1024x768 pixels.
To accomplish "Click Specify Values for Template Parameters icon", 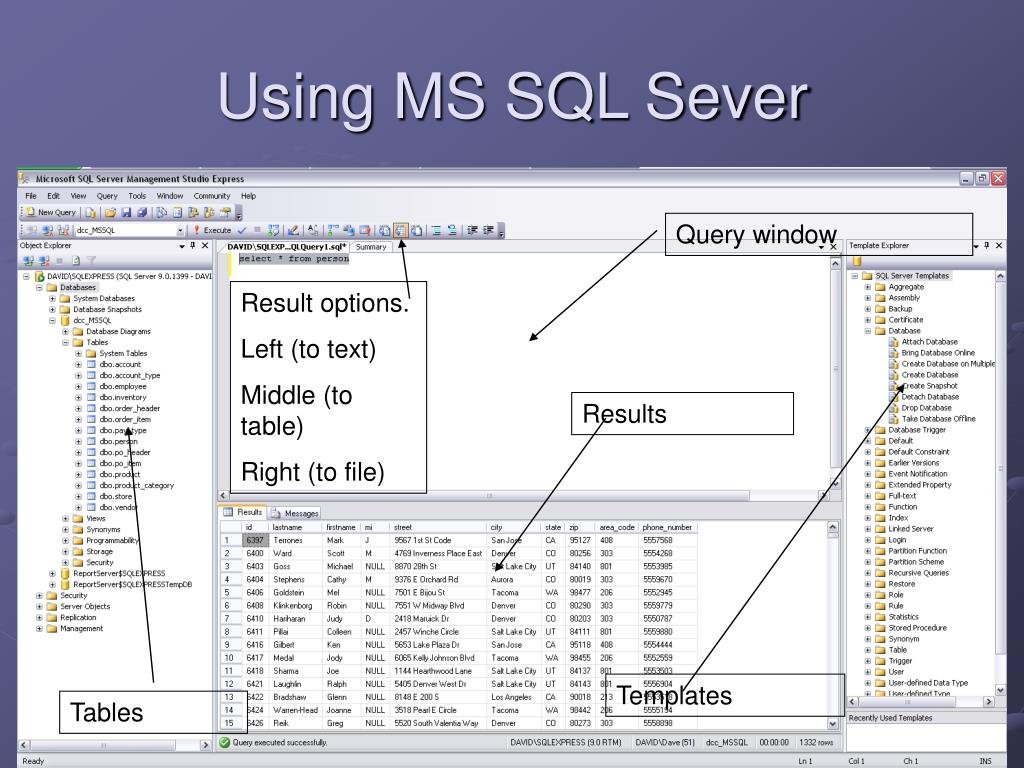I will tap(313, 230).
